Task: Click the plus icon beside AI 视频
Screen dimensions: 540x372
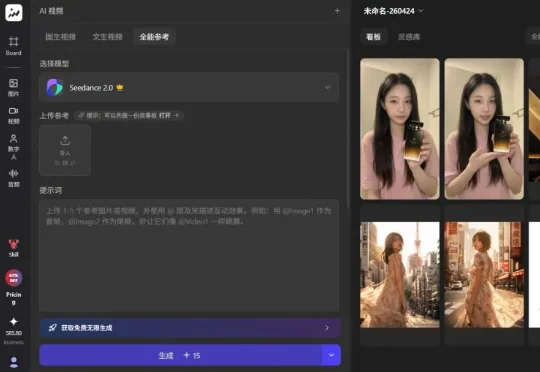Action: point(337,11)
